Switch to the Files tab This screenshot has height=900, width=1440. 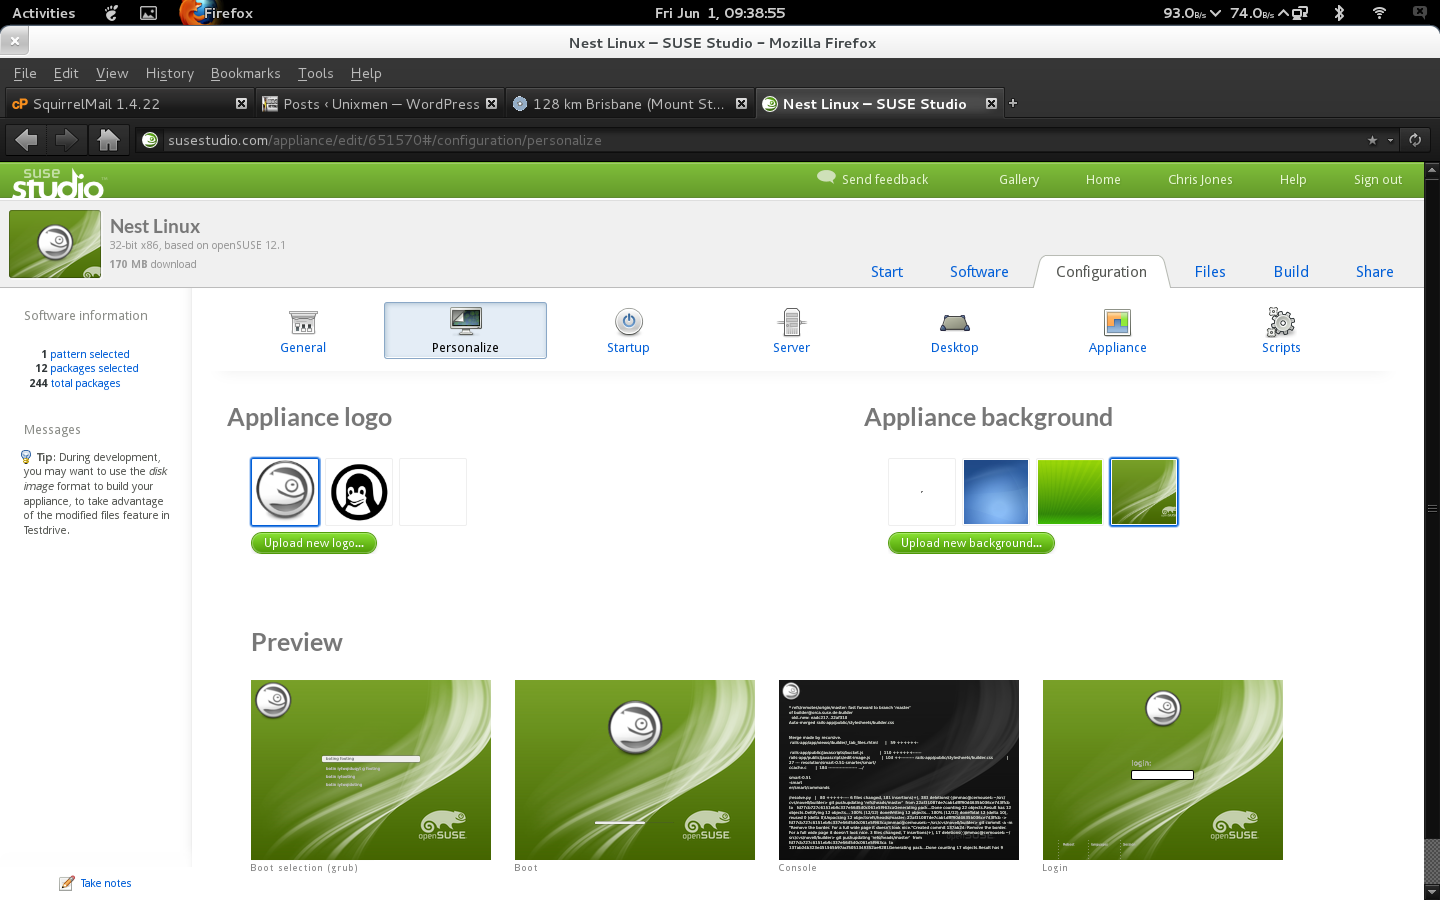(x=1210, y=272)
